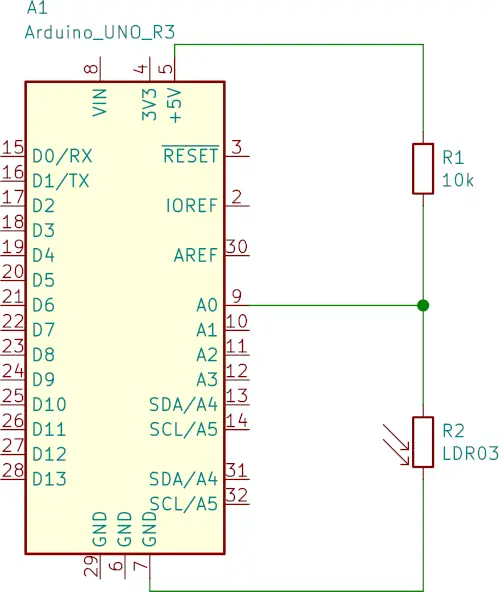Click the SCL/A5 label at pin 32
Screen dimensions: 500x592
[184, 504]
